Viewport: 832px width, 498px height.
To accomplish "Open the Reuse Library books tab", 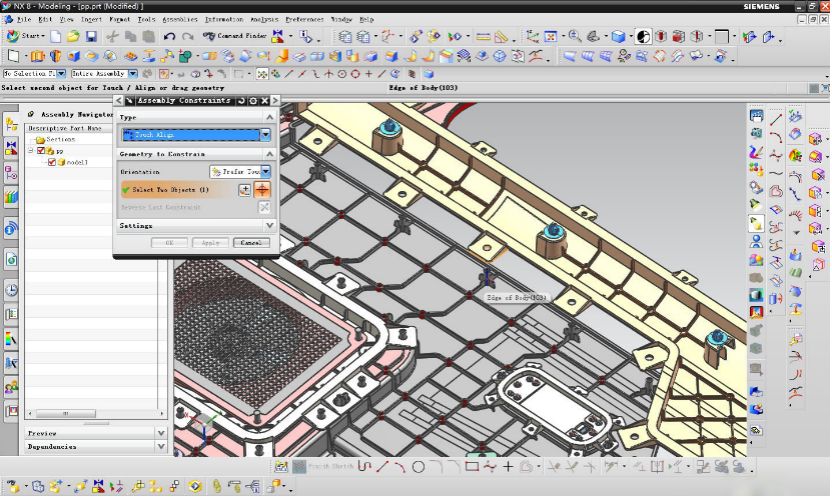I will coord(11,198).
